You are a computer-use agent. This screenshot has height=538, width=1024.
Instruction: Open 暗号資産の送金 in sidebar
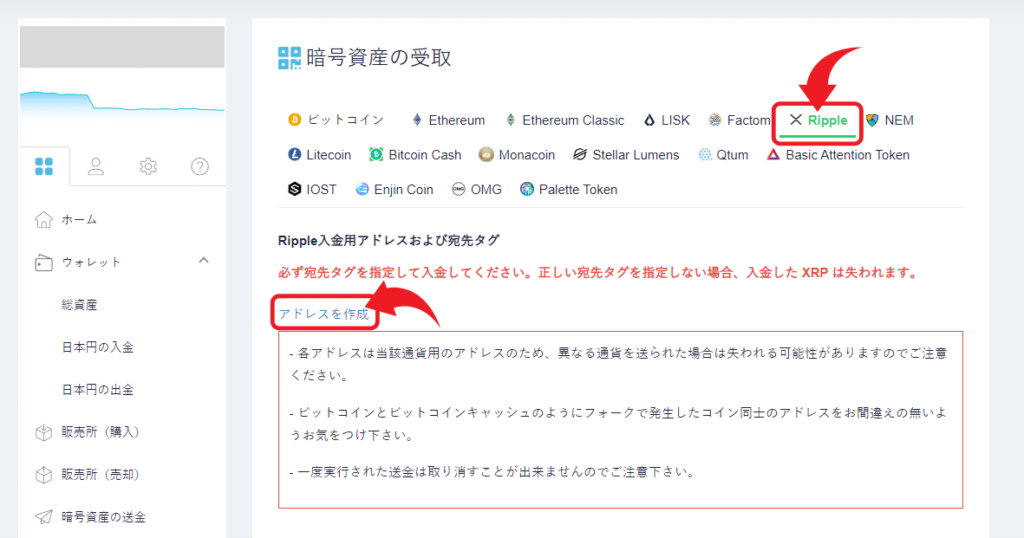pos(104,517)
